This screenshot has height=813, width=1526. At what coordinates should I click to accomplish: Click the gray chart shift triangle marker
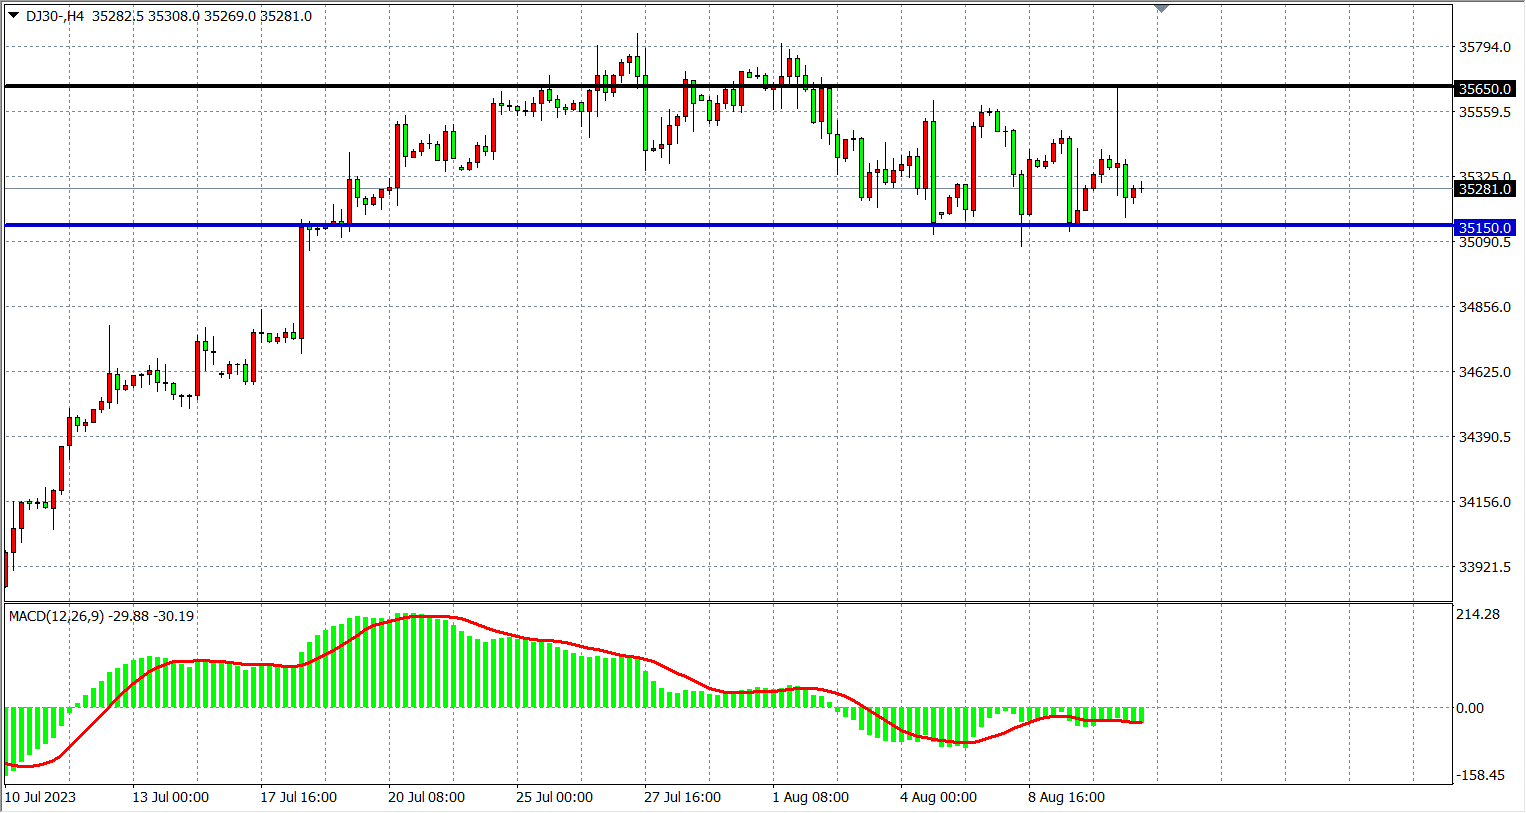click(1161, 8)
